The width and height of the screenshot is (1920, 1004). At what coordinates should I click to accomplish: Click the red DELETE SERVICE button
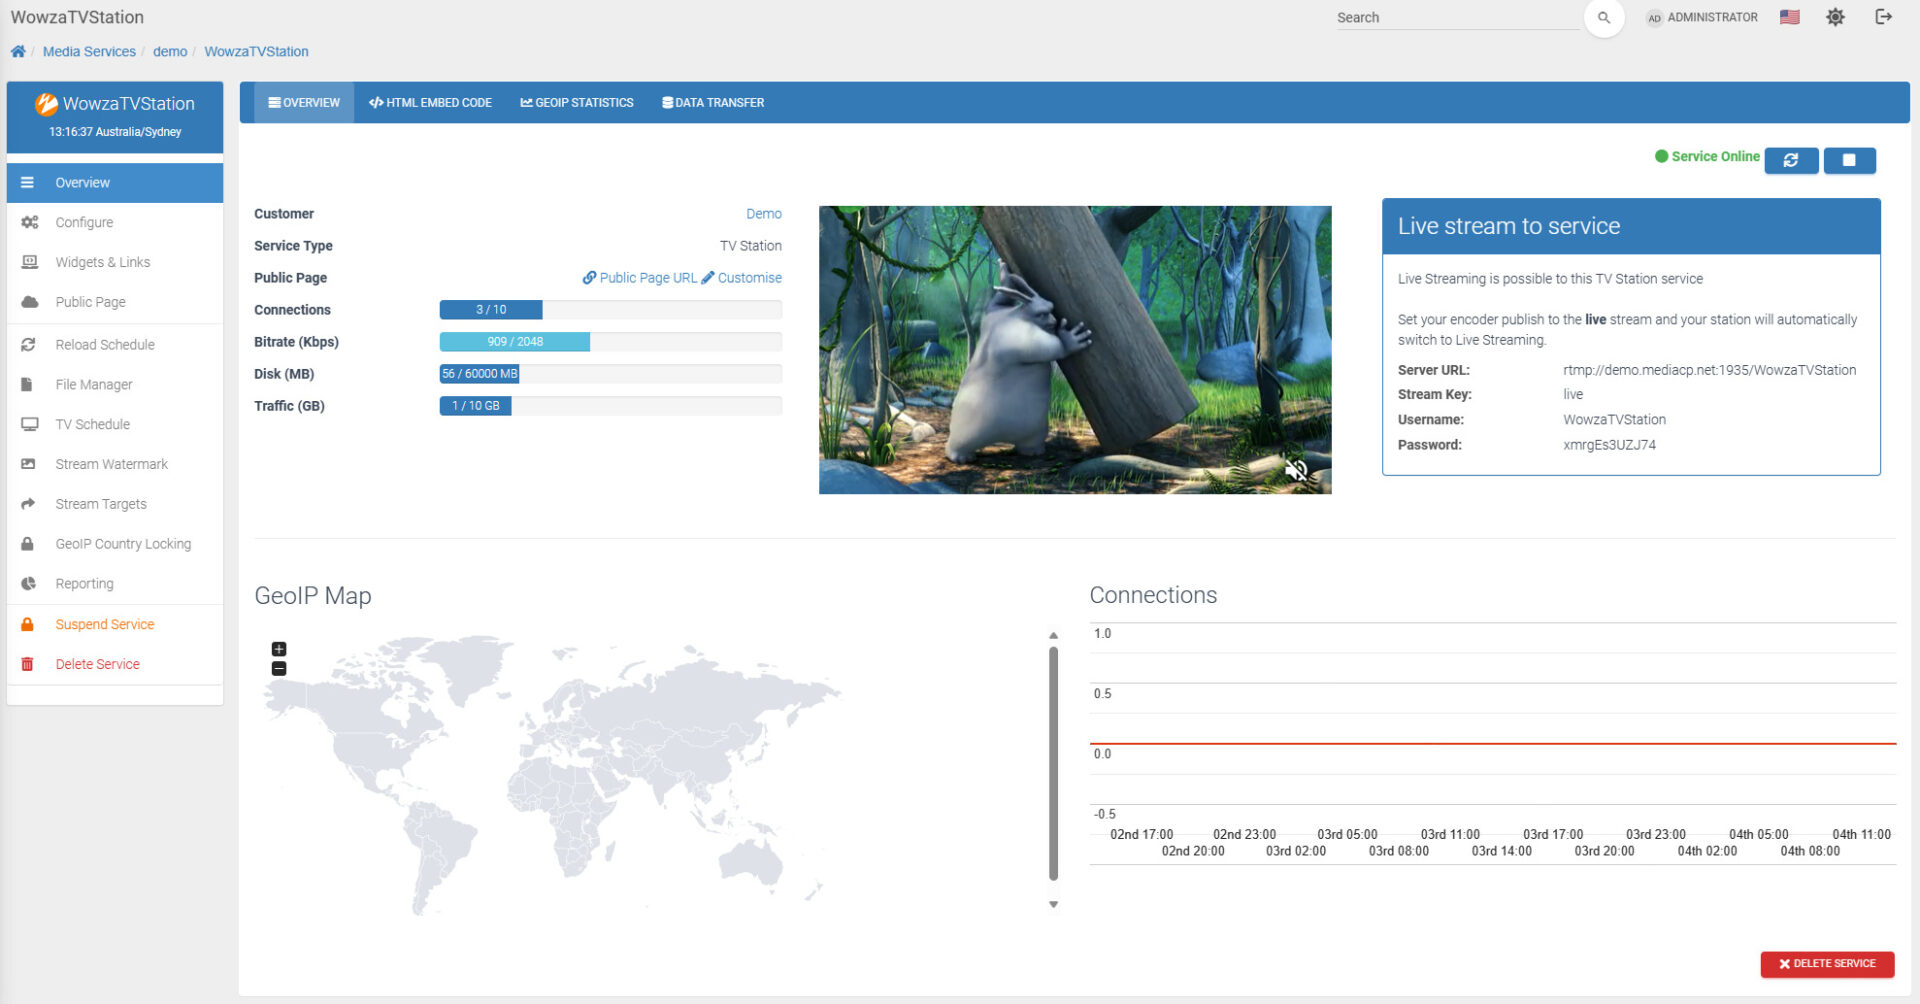[1827, 964]
